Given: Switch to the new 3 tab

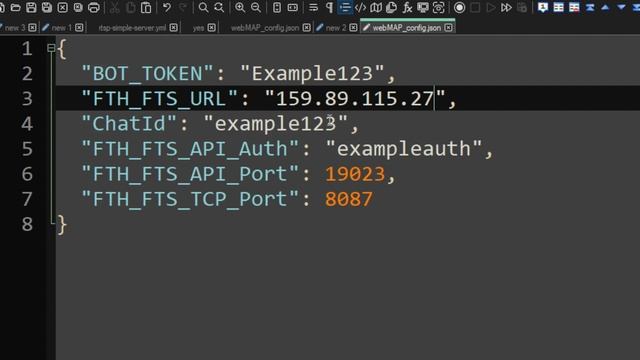Looking at the screenshot, I should pos(15,28).
